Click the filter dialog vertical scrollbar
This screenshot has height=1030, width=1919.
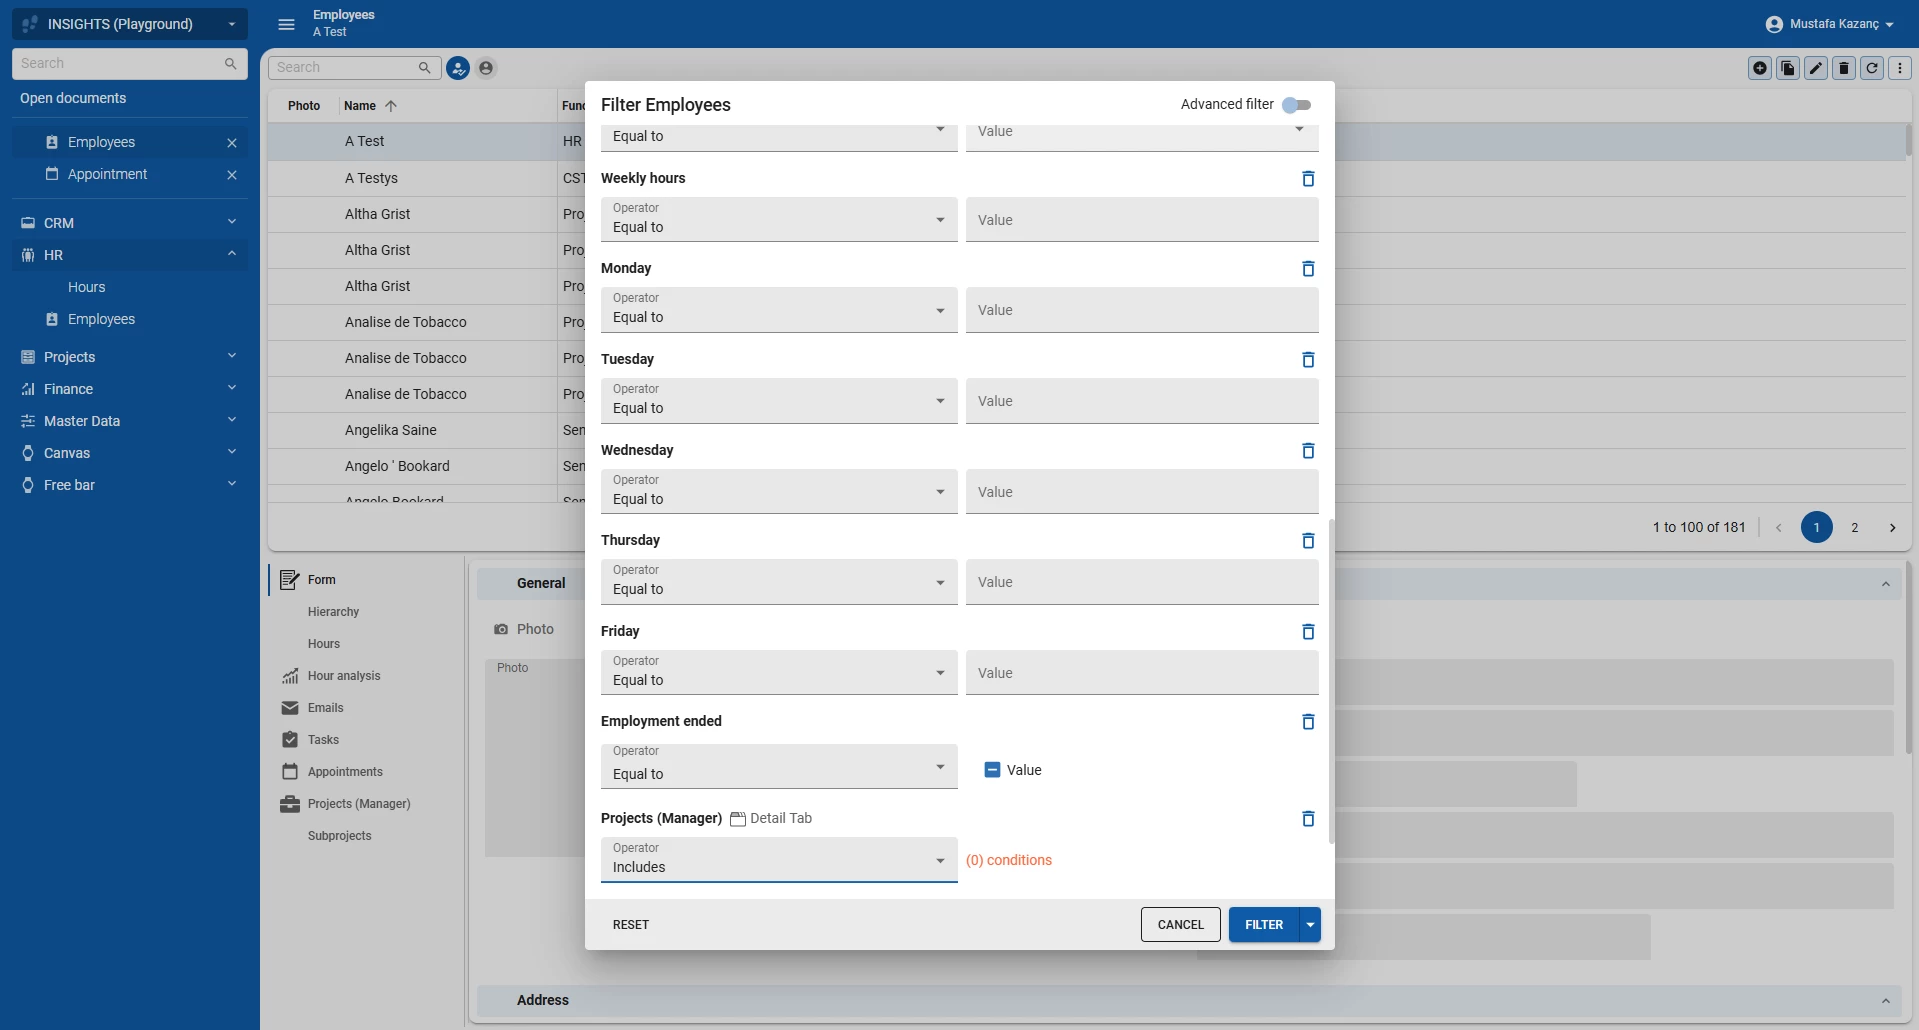point(1331,680)
